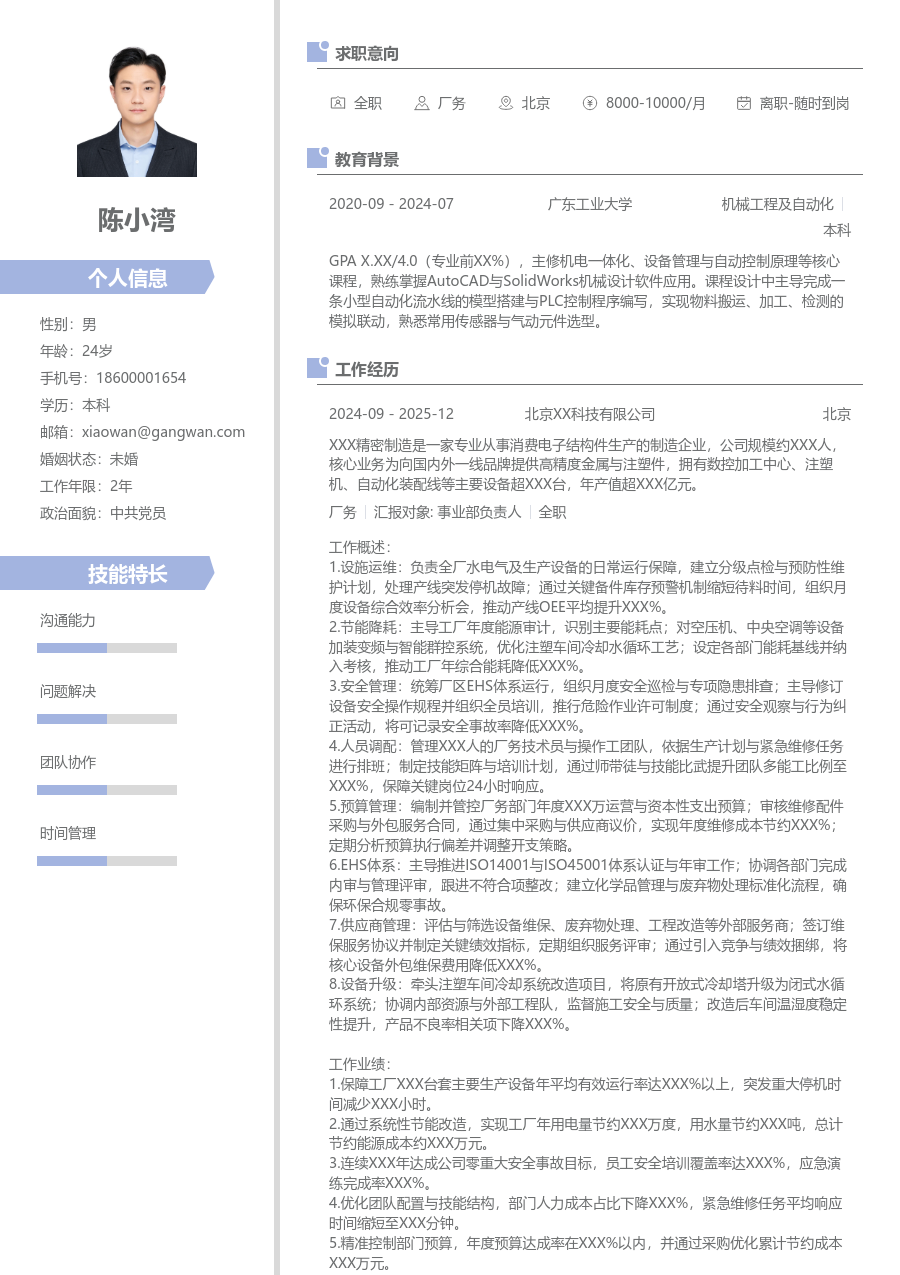Click the profile photo of 陈小湾

click(x=137, y=112)
